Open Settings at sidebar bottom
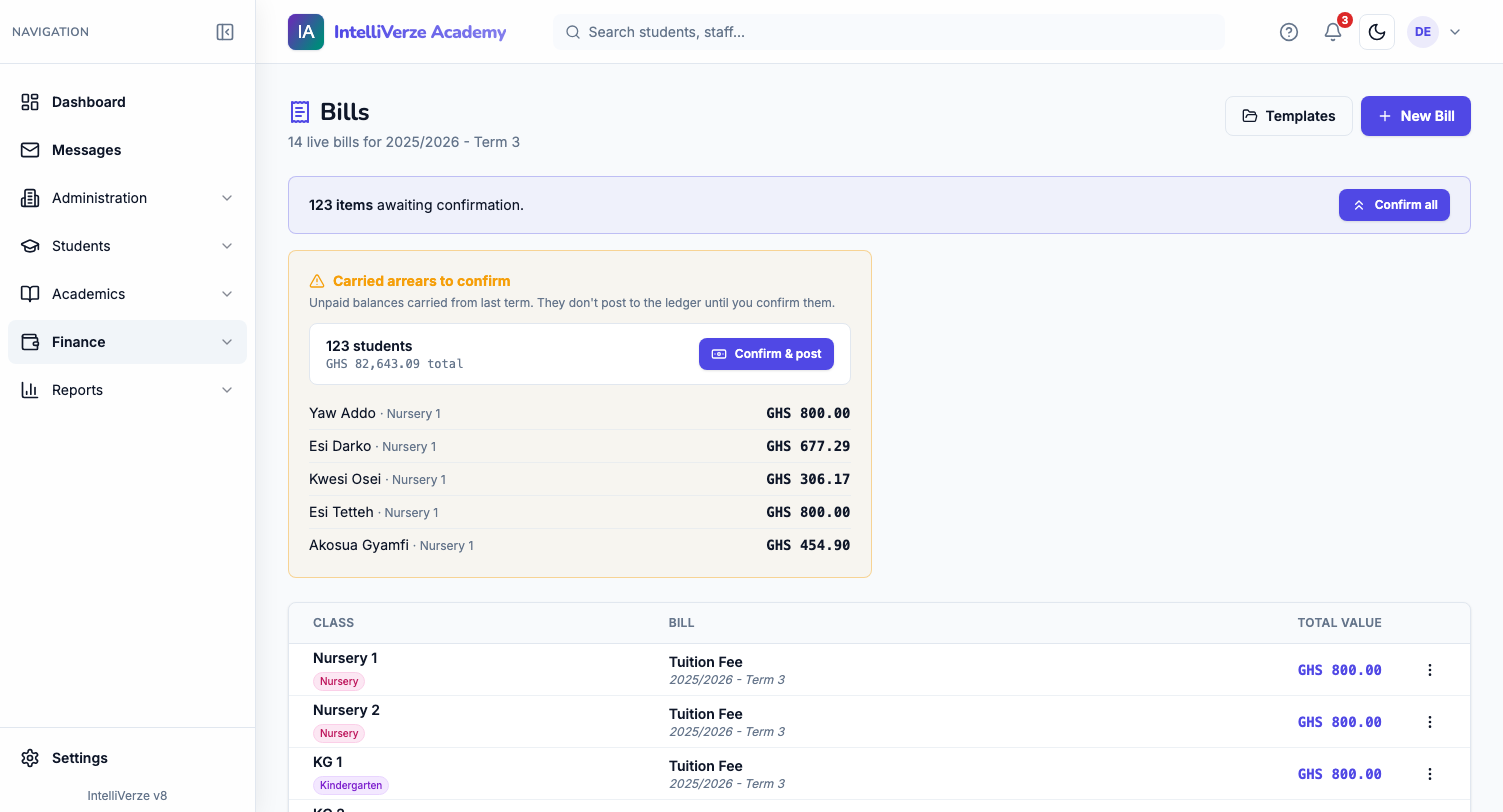Screen dimensions: 1503x812 click(127, 758)
